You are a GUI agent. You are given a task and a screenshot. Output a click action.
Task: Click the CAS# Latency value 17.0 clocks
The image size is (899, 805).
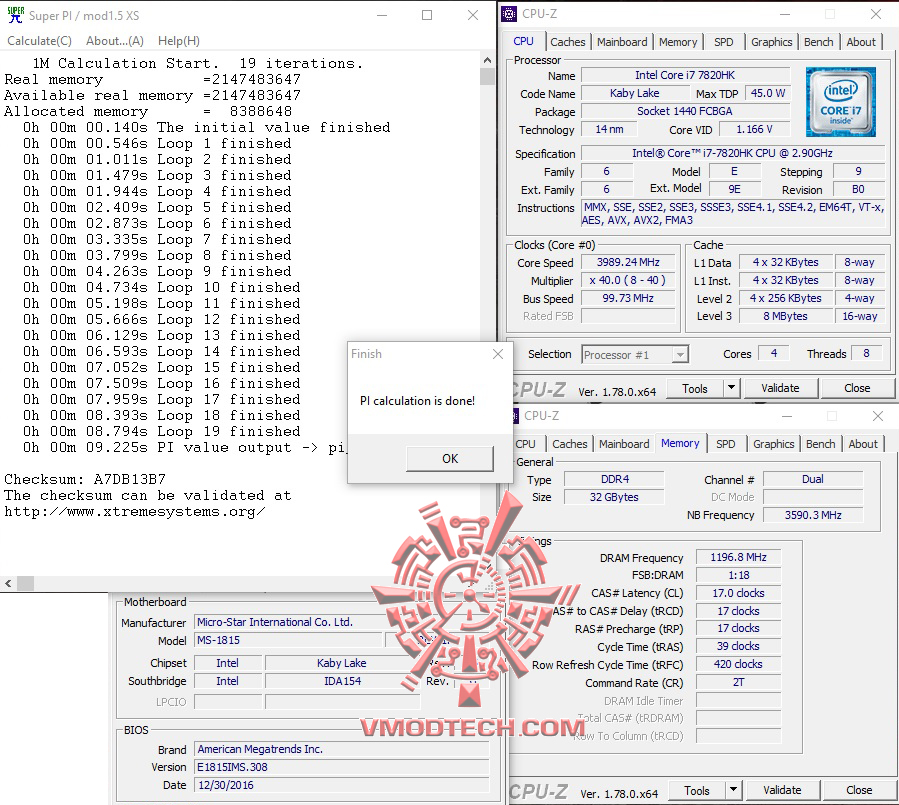point(738,593)
